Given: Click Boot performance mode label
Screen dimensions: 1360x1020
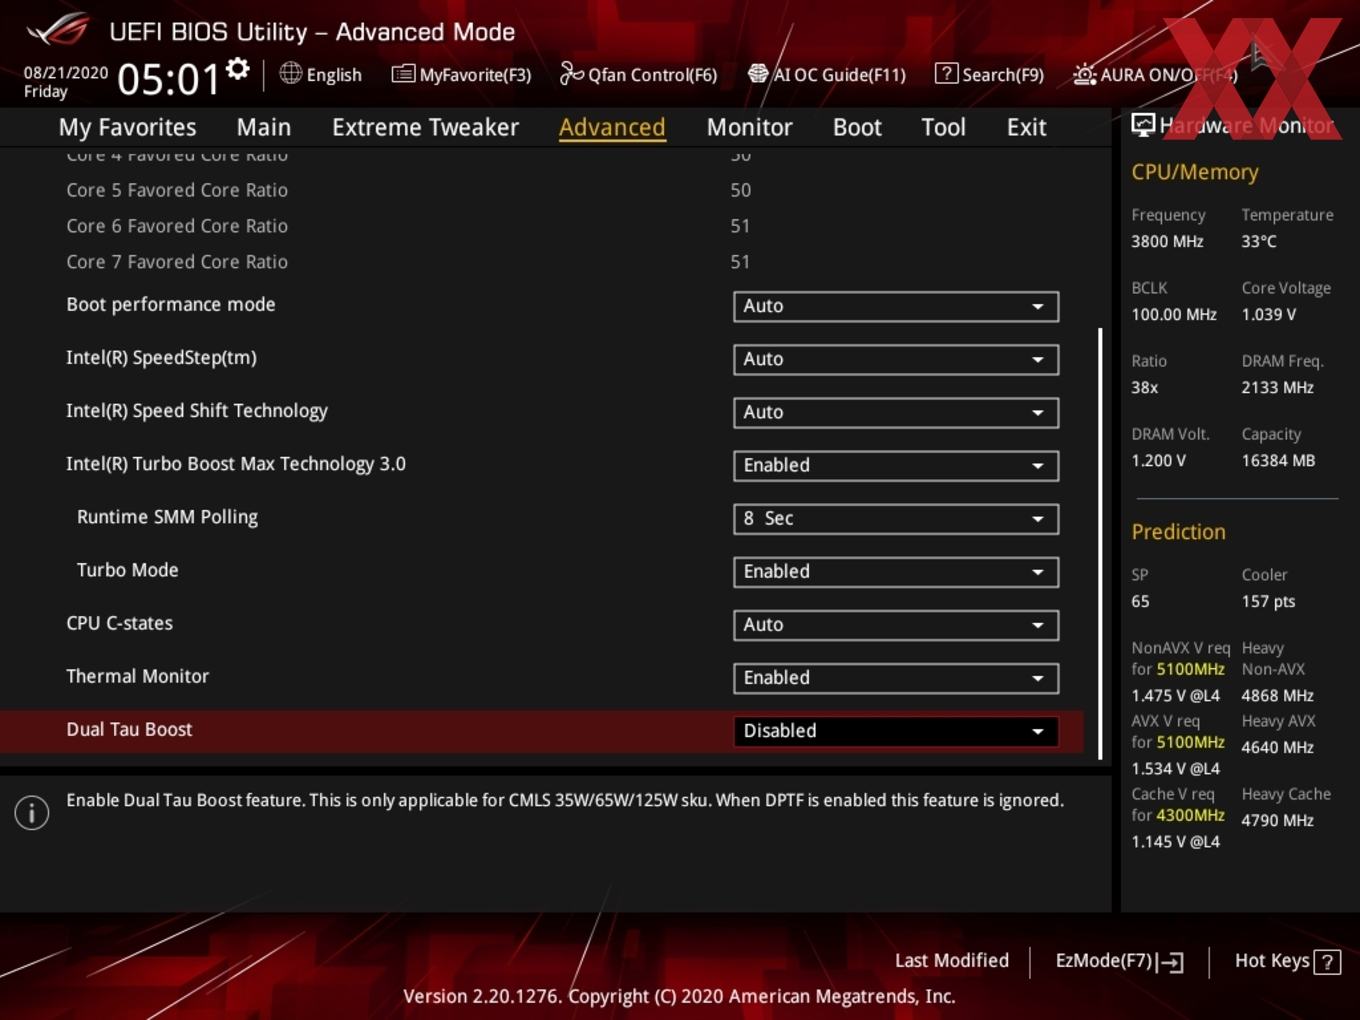Looking at the screenshot, I should tap(170, 304).
